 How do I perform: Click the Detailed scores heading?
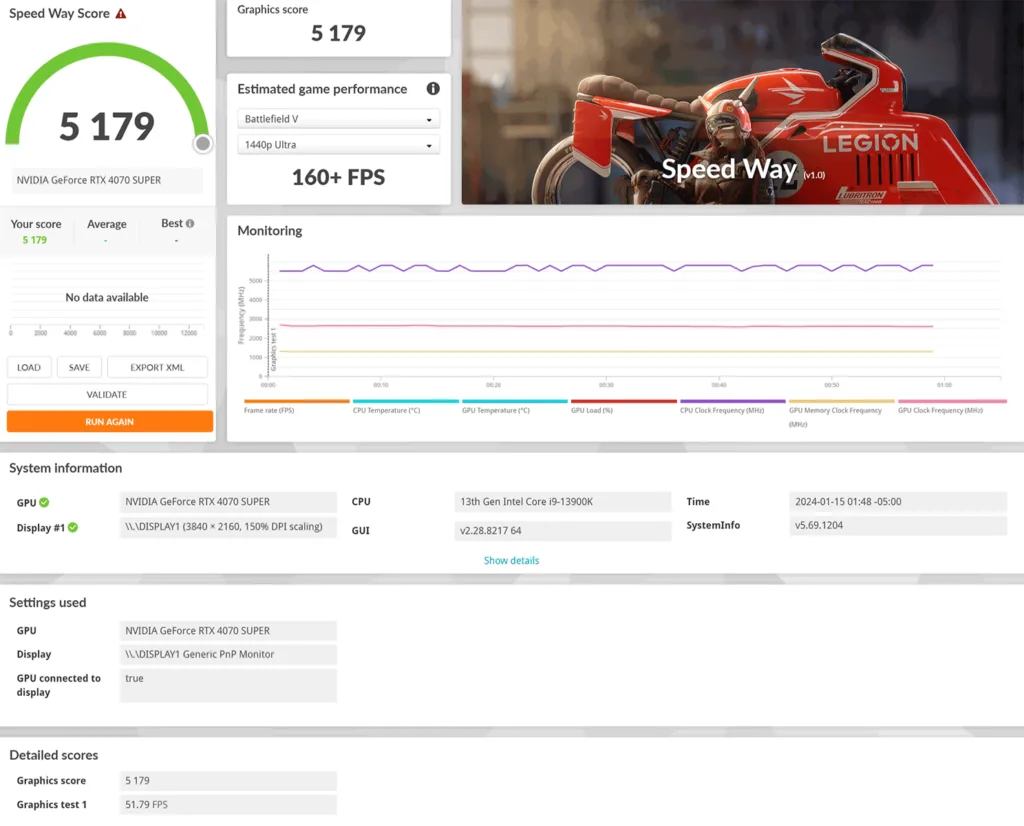point(54,755)
